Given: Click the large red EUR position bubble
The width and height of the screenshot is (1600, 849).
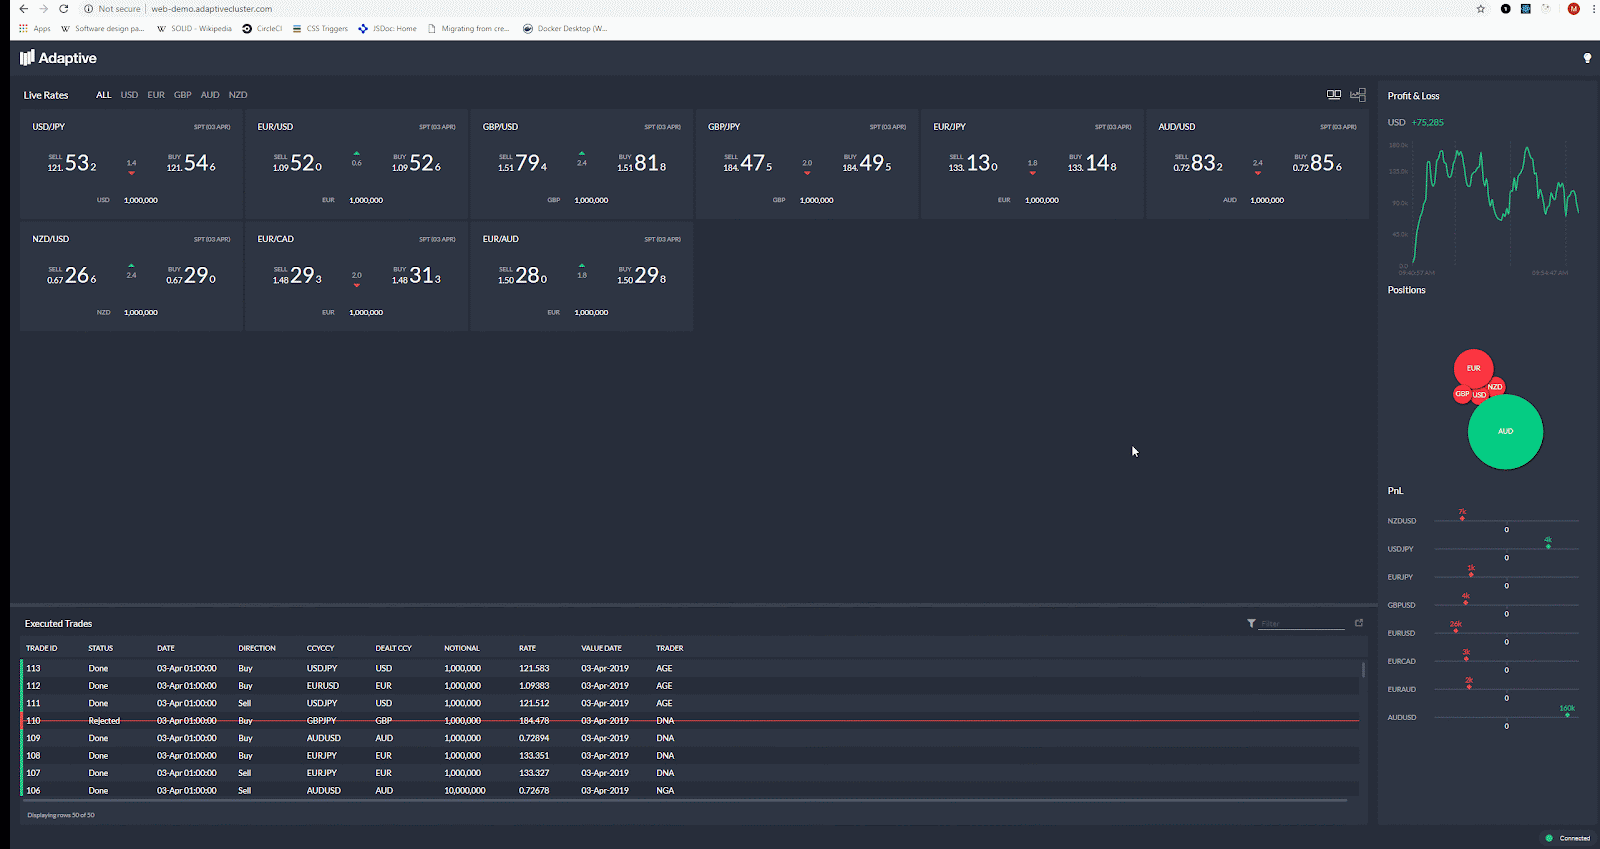Looking at the screenshot, I should pos(1473,368).
